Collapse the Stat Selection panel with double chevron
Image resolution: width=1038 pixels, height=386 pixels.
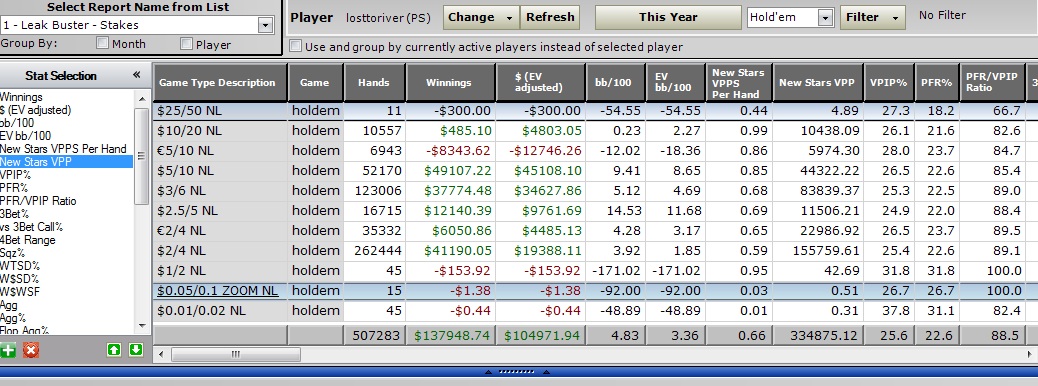click(136, 75)
